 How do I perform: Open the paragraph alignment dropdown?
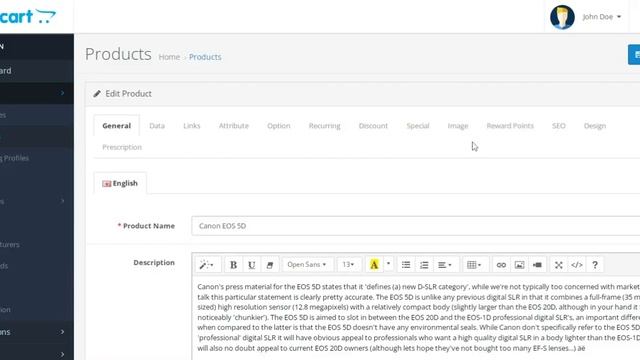pyautogui.click(x=445, y=265)
